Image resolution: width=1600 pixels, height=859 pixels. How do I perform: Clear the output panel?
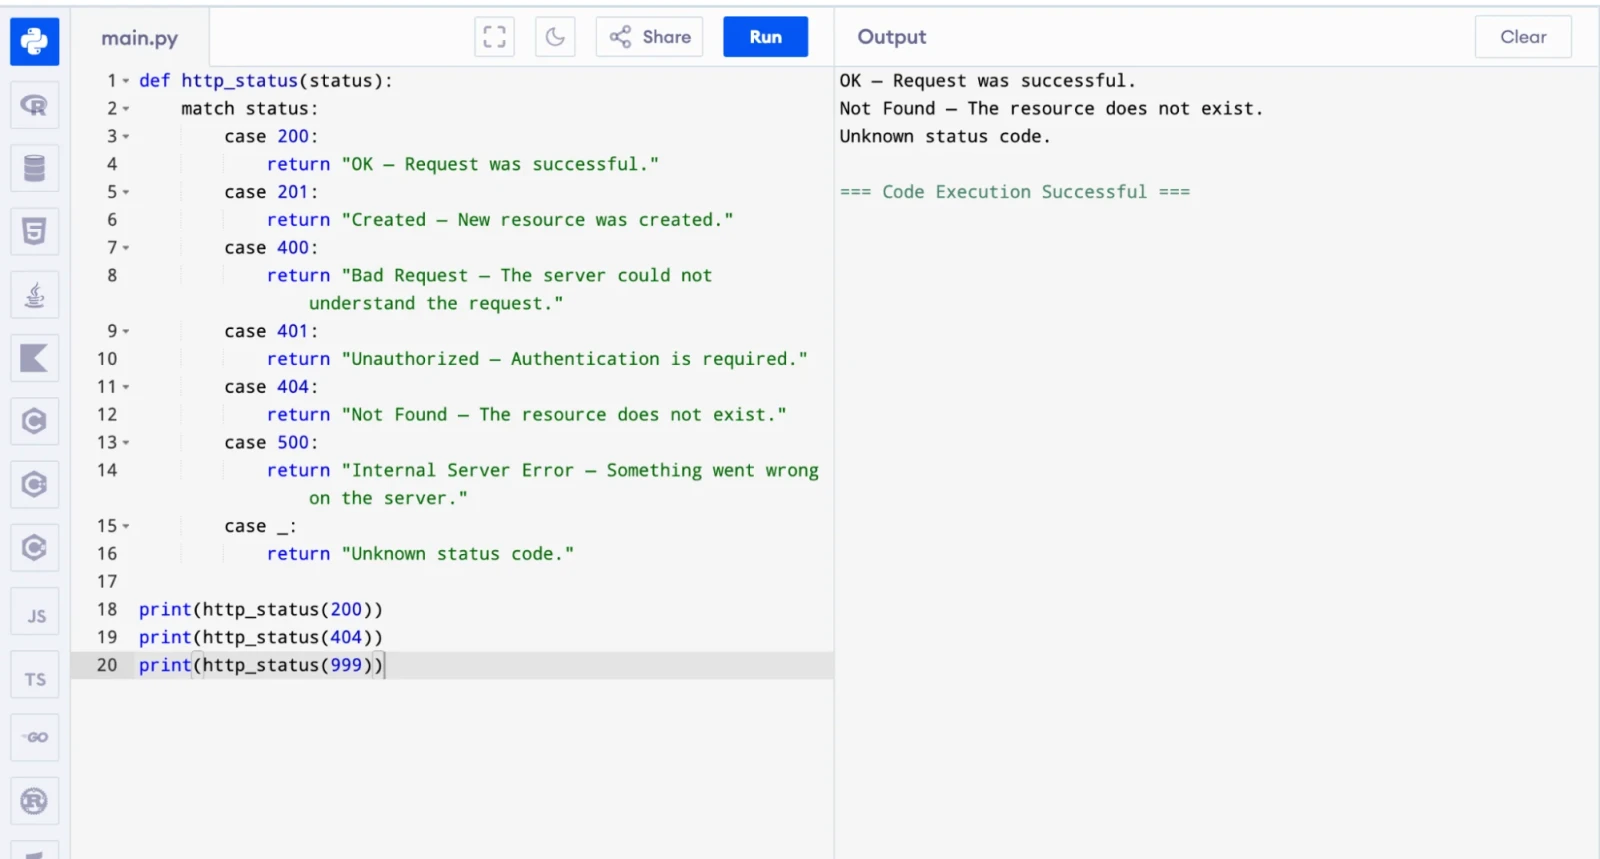point(1523,37)
